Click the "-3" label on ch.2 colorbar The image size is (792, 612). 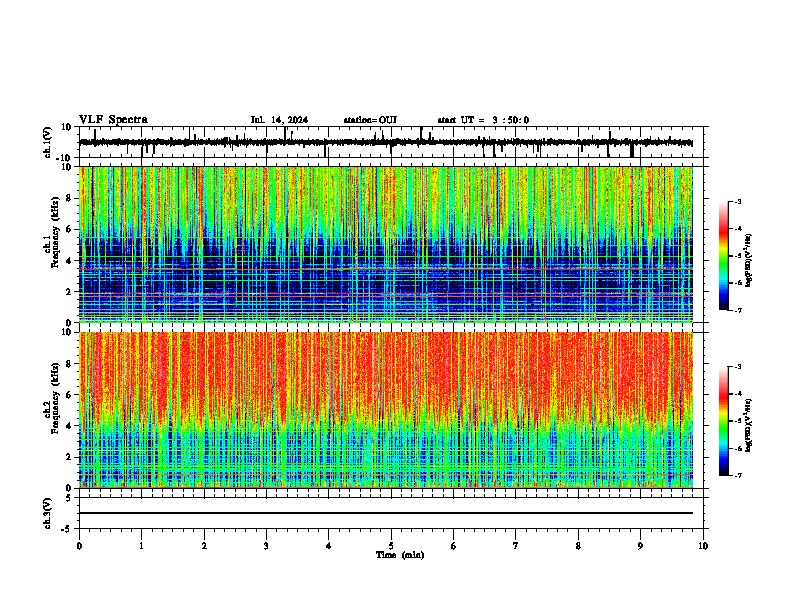pyautogui.click(x=737, y=367)
